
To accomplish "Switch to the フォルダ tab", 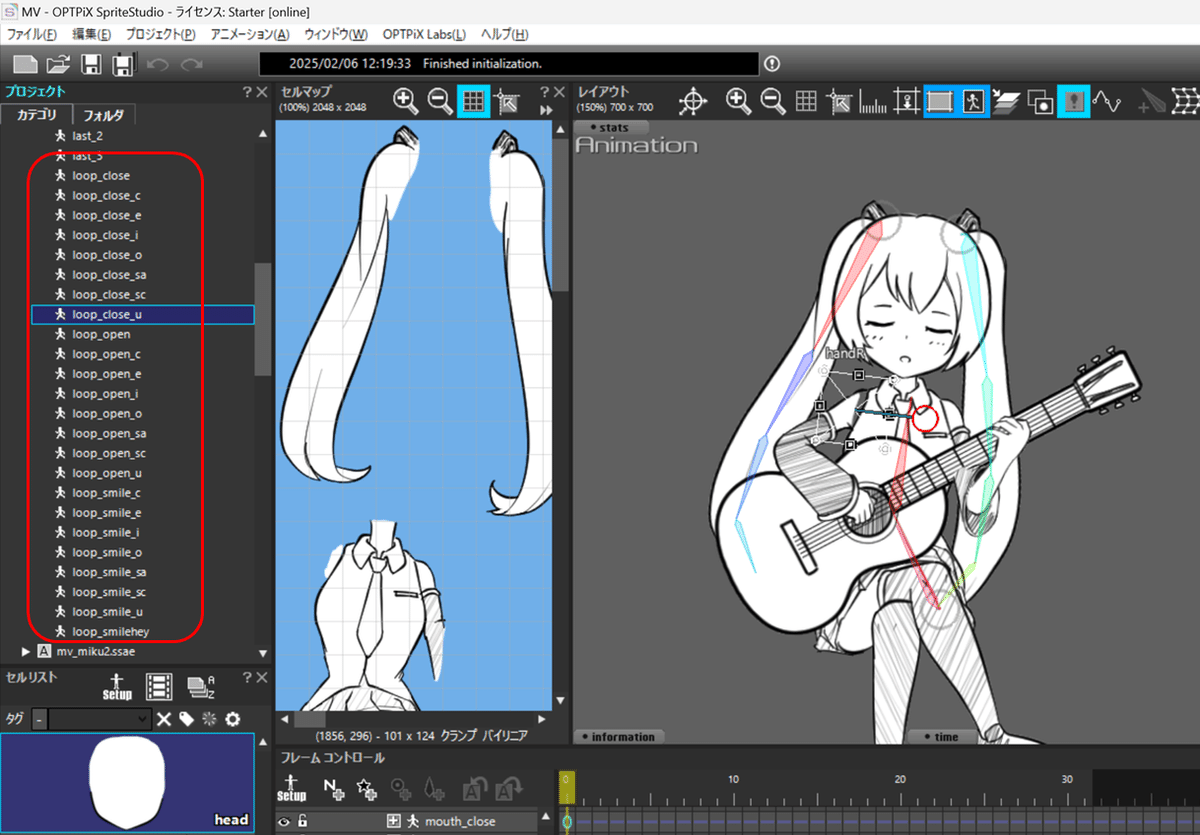I will click(x=104, y=115).
